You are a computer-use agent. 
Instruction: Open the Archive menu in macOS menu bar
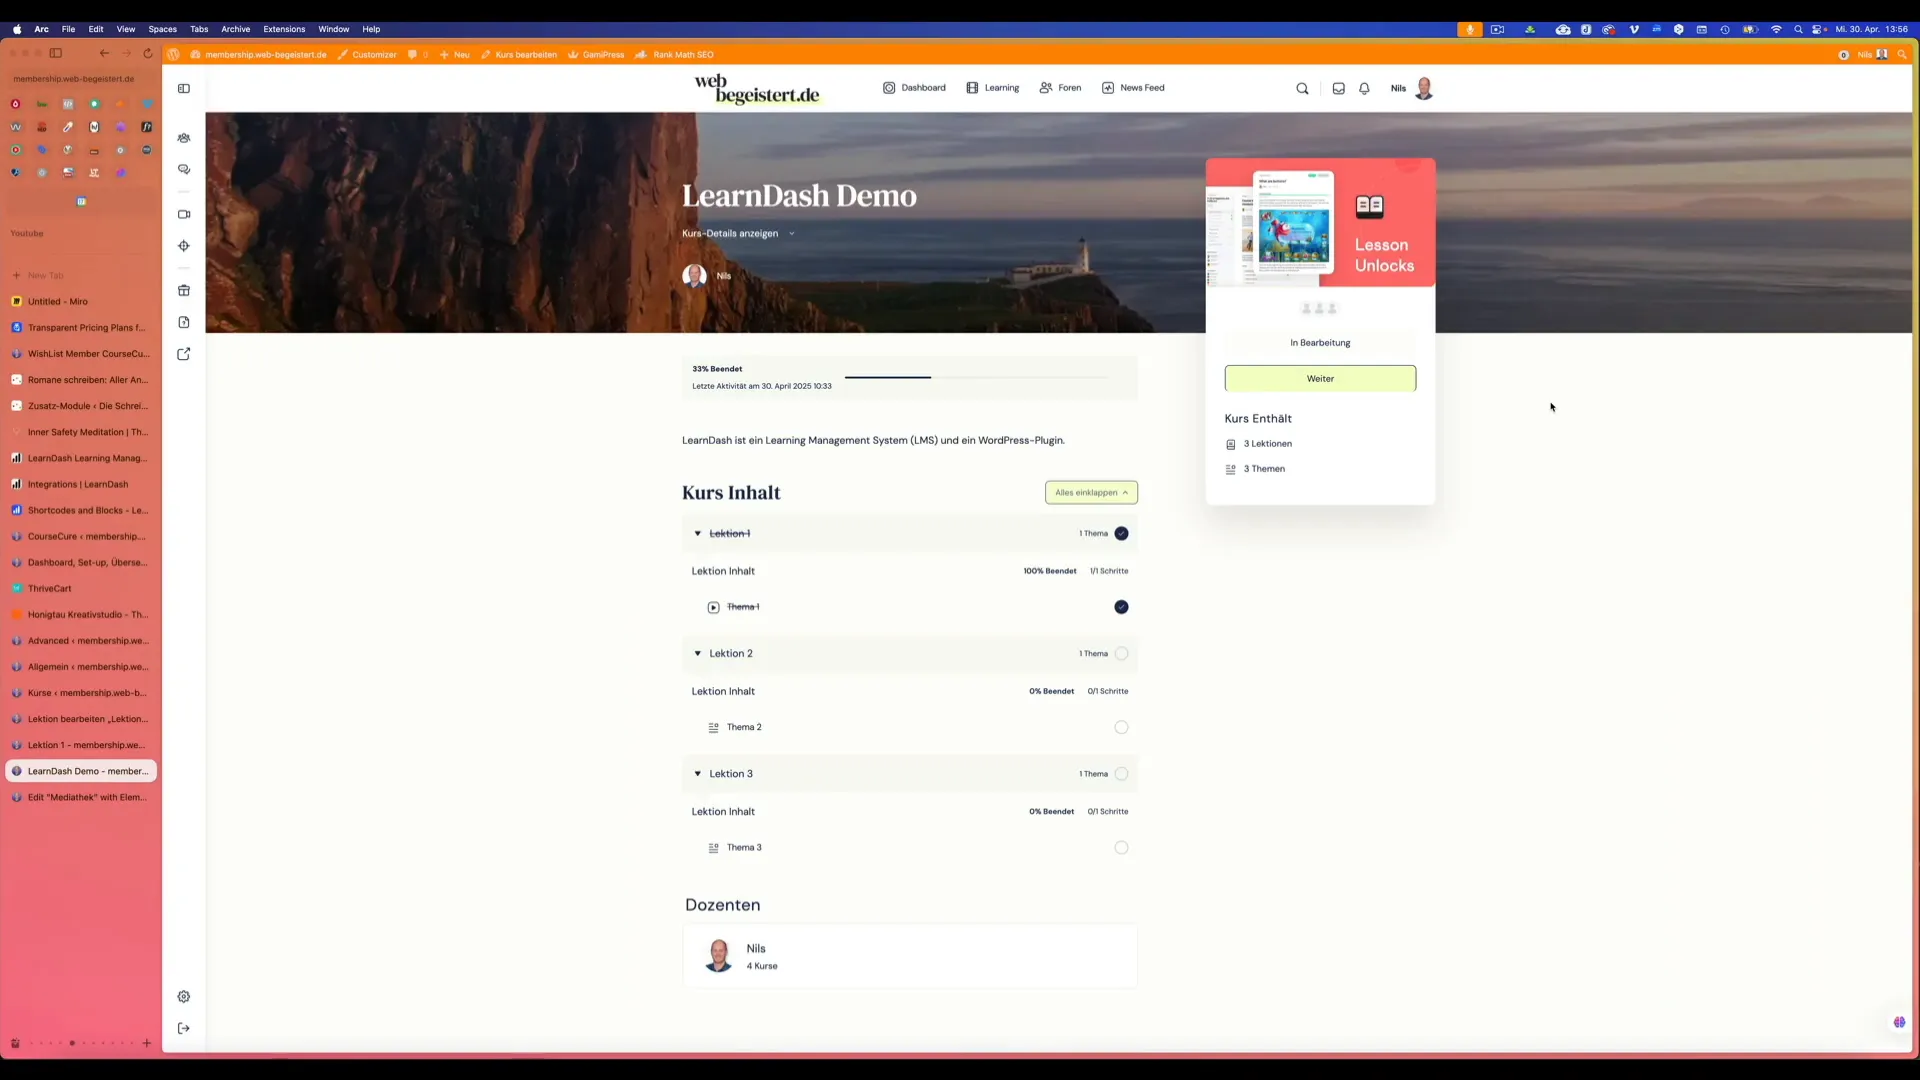pos(236,29)
